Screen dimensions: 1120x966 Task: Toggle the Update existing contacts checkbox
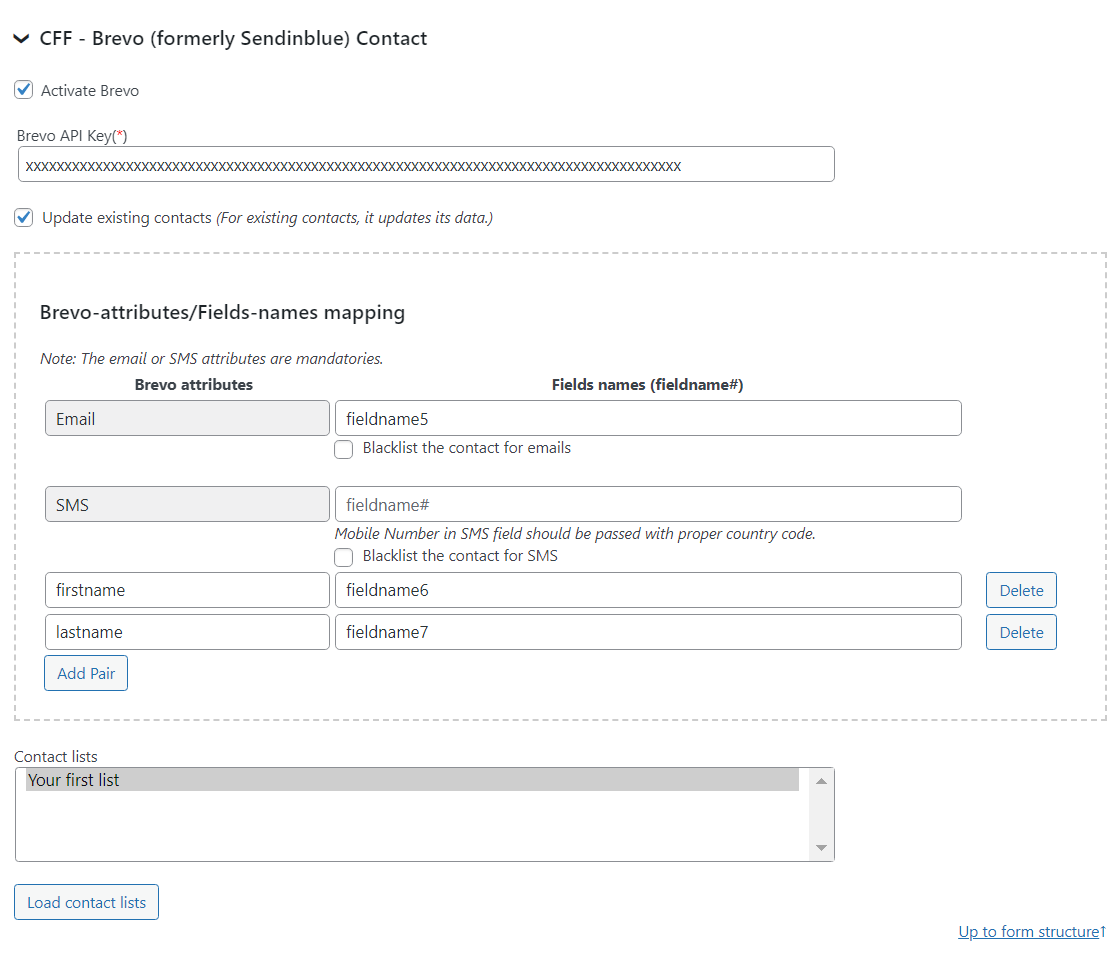coord(24,217)
